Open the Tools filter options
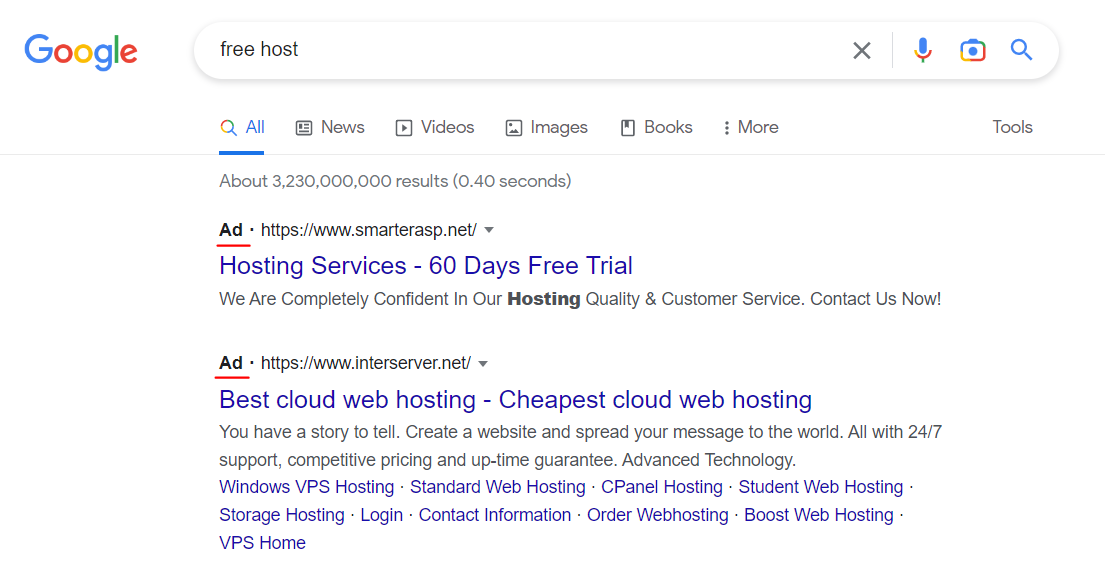 [1012, 127]
